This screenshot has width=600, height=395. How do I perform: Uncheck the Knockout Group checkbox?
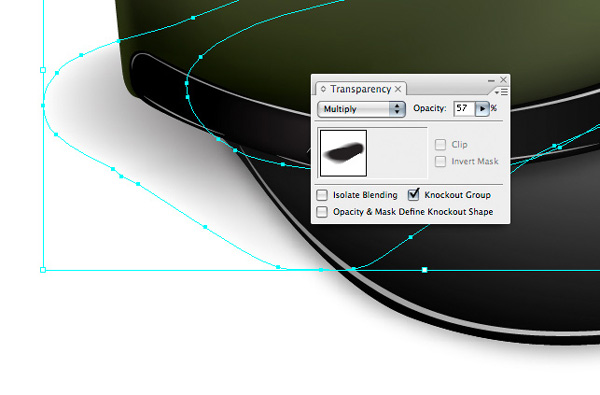413,195
